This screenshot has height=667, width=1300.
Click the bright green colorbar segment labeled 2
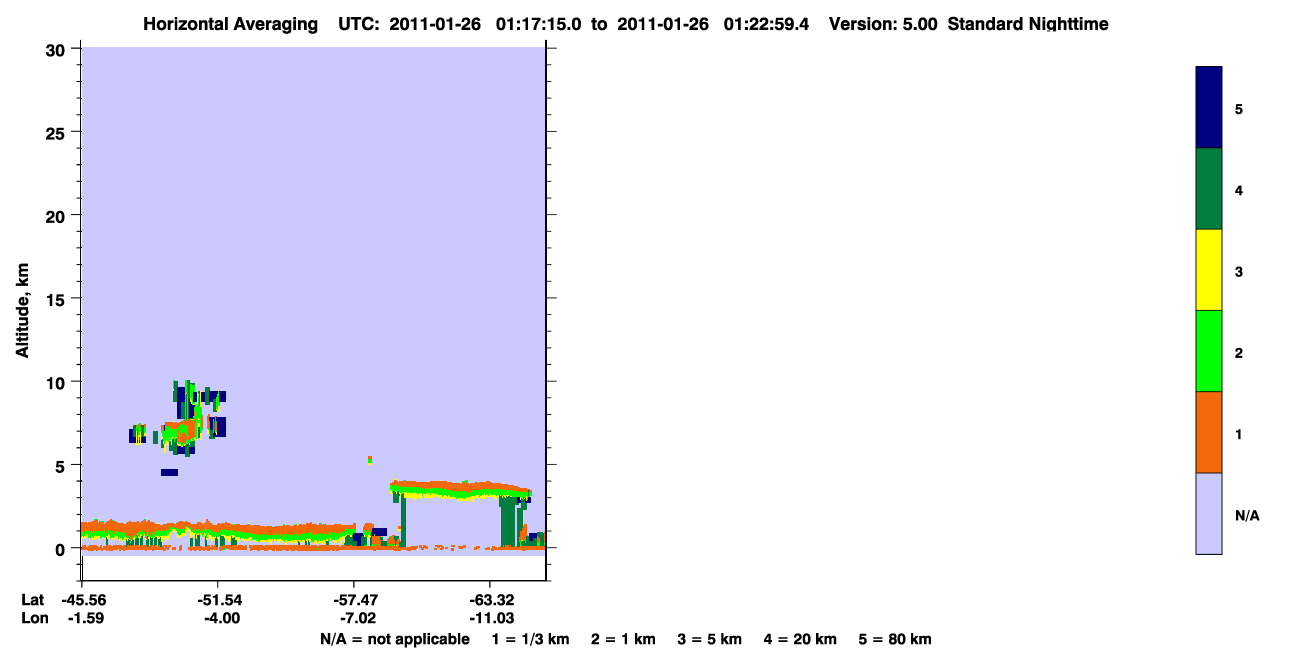coord(1209,351)
